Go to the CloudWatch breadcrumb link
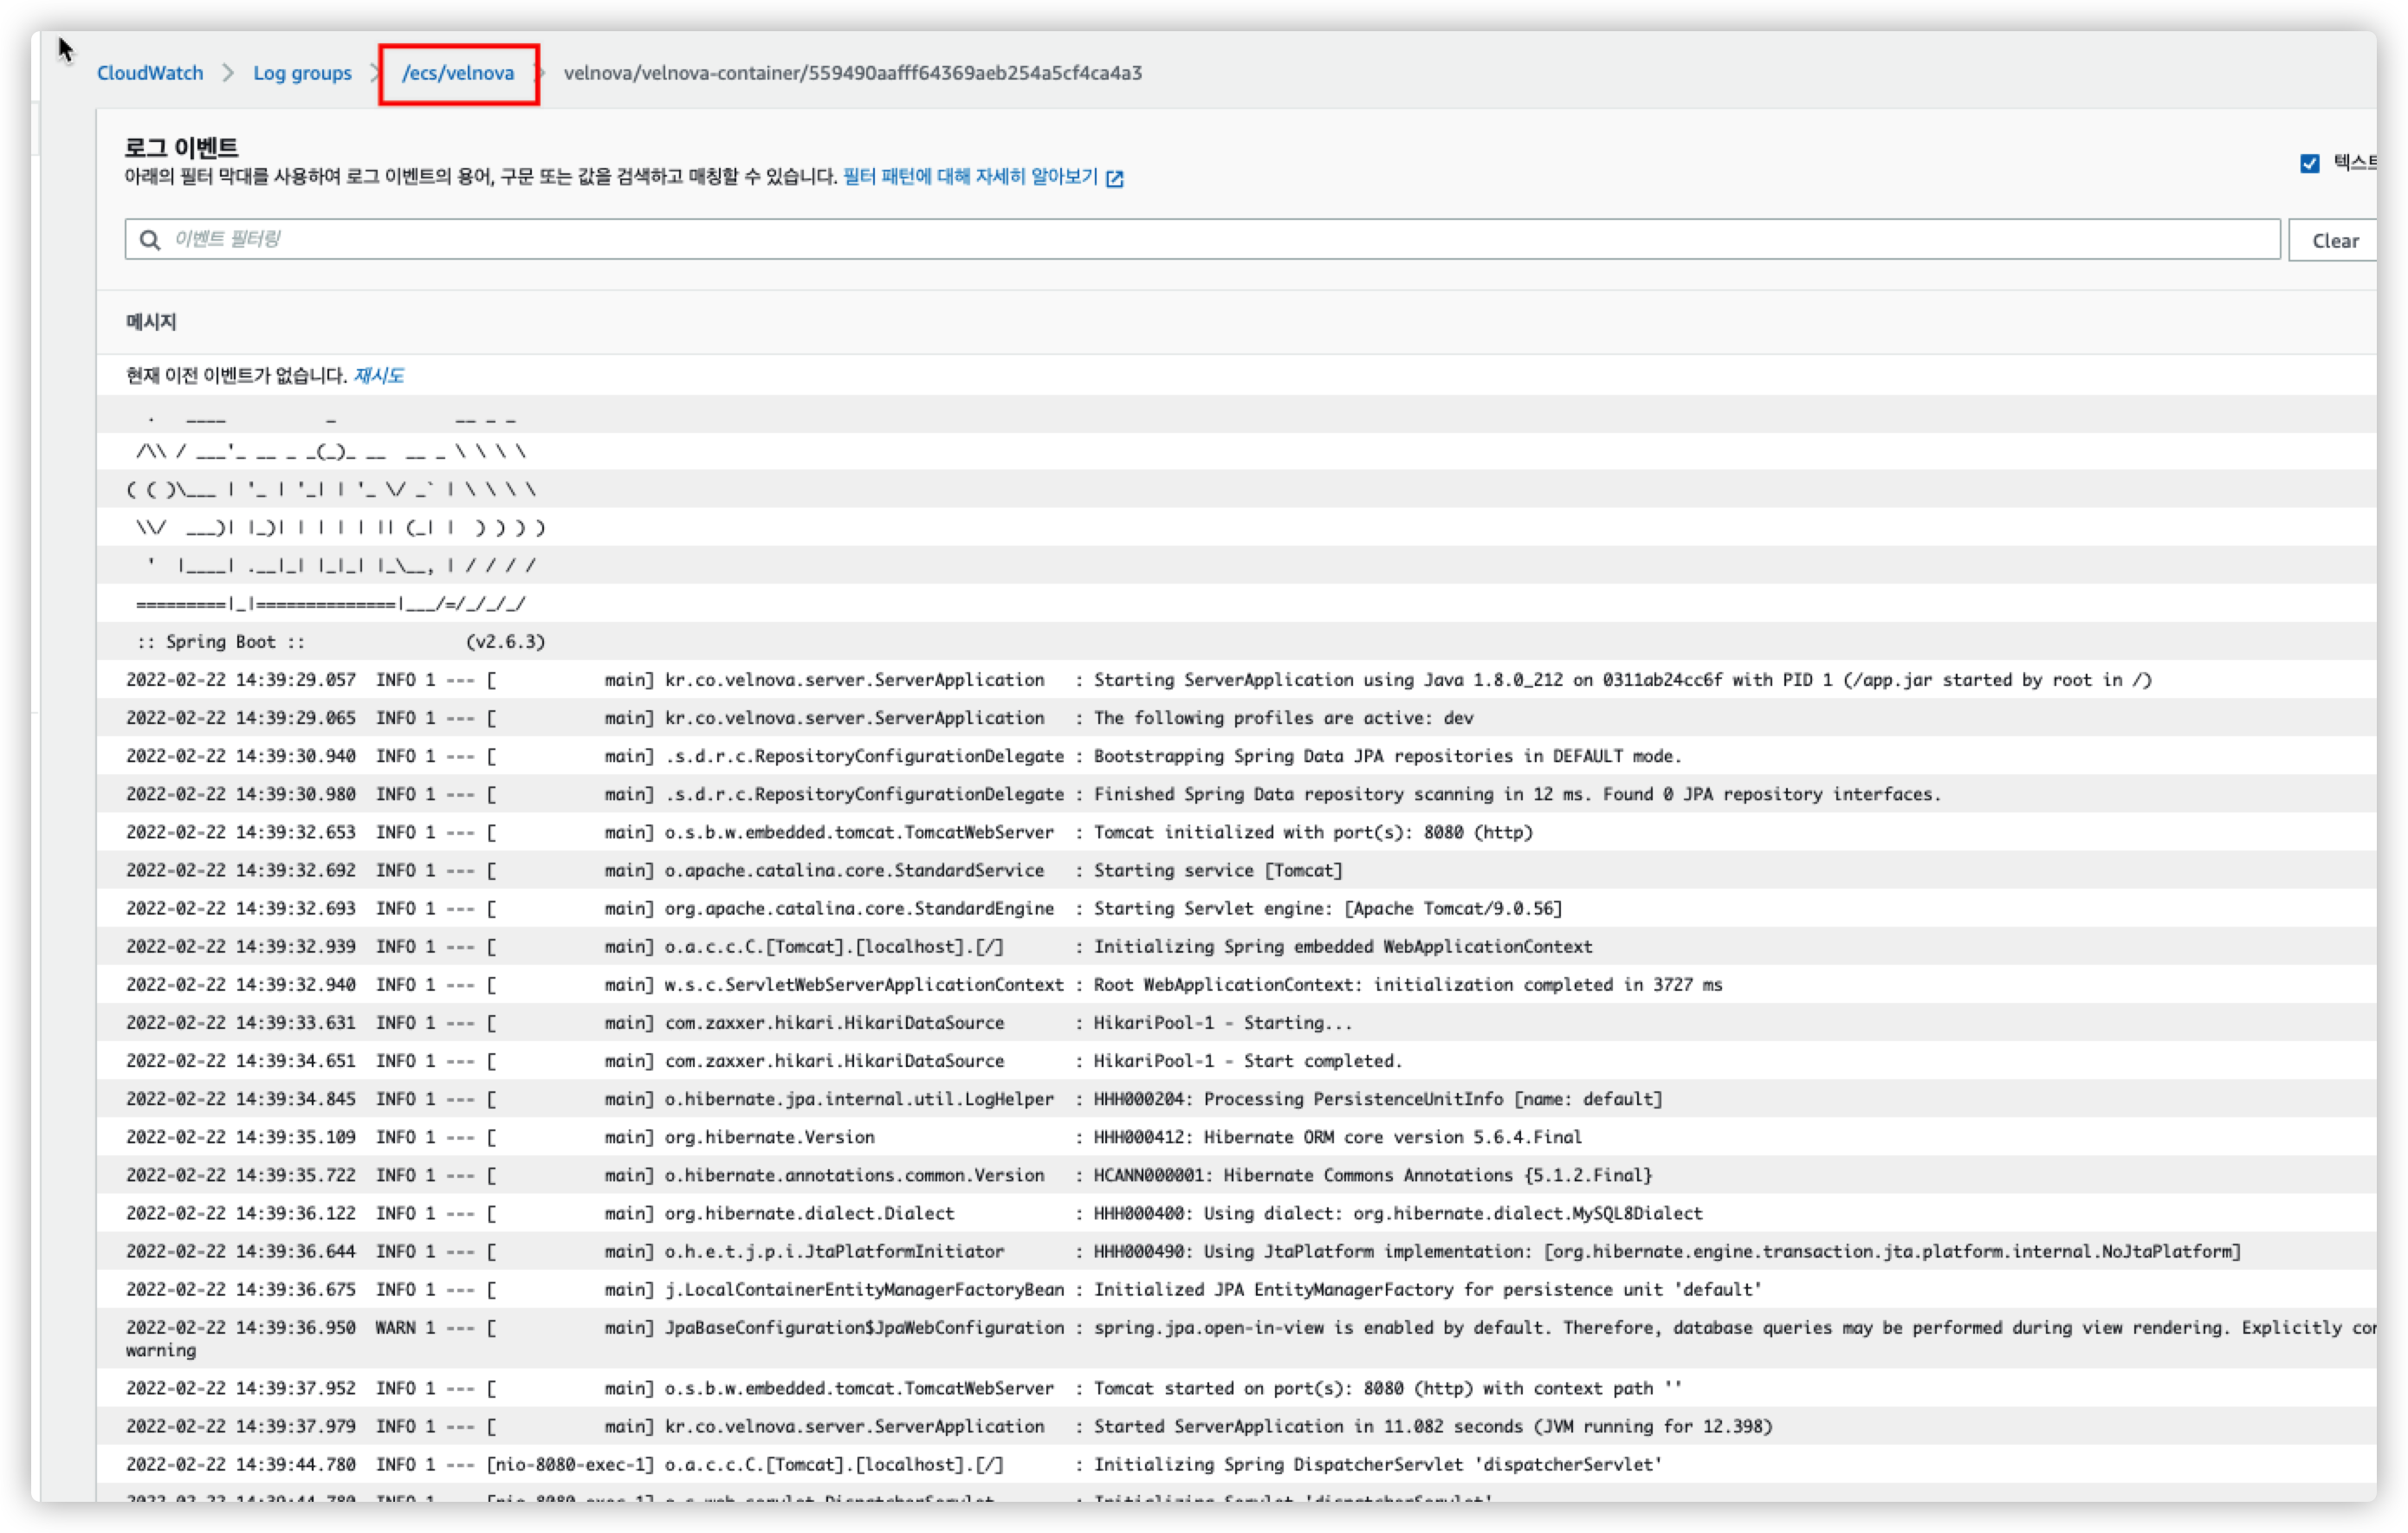The width and height of the screenshot is (2408, 1533). point(150,73)
